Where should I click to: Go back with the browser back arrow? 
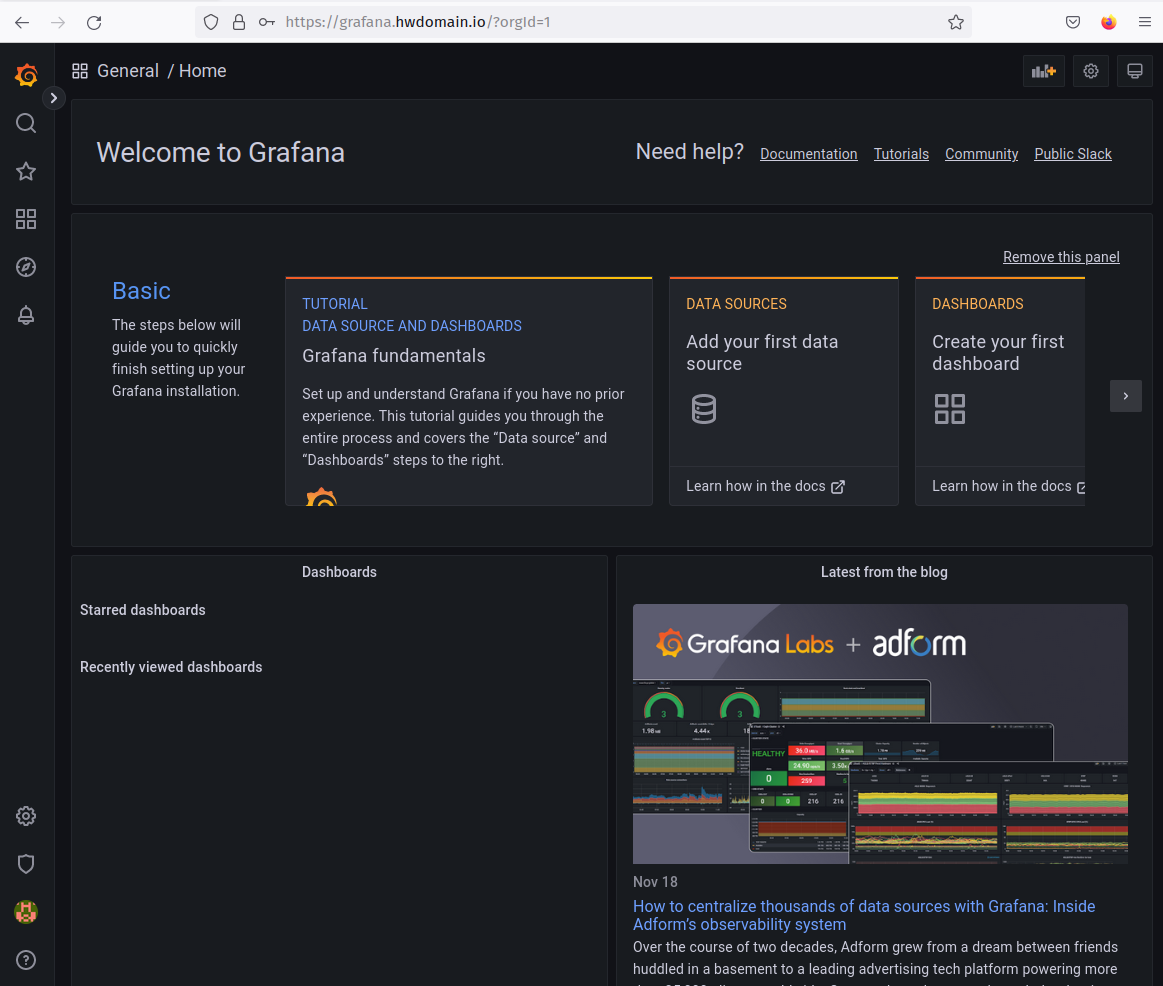(22, 22)
